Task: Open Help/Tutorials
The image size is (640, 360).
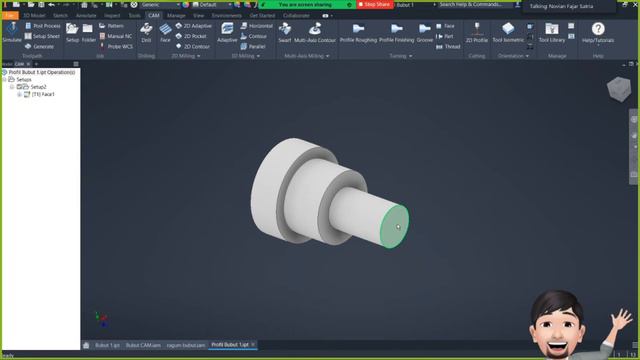Action: point(598,33)
